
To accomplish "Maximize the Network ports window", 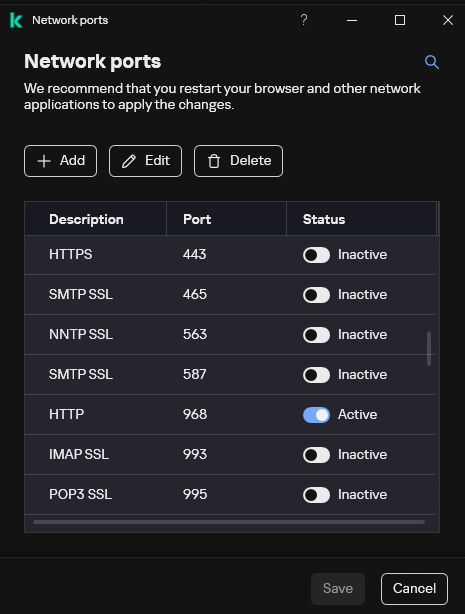I will pos(400,20).
